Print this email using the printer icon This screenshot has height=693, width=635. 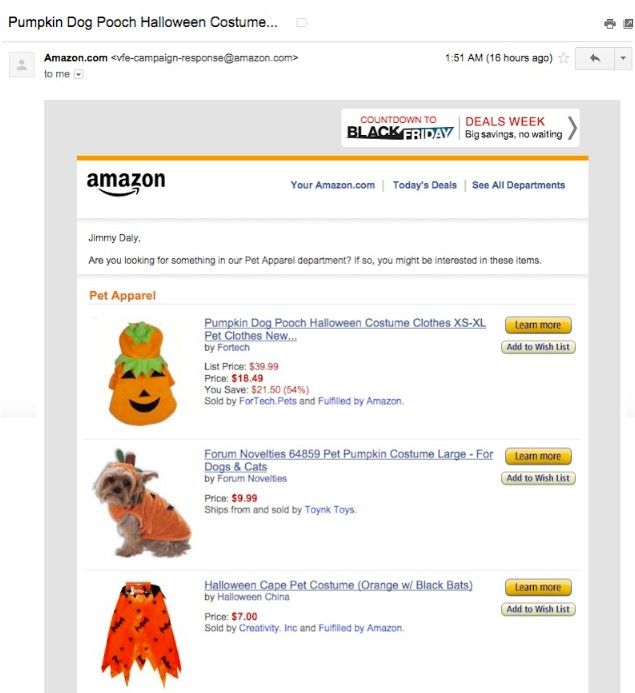pos(610,23)
